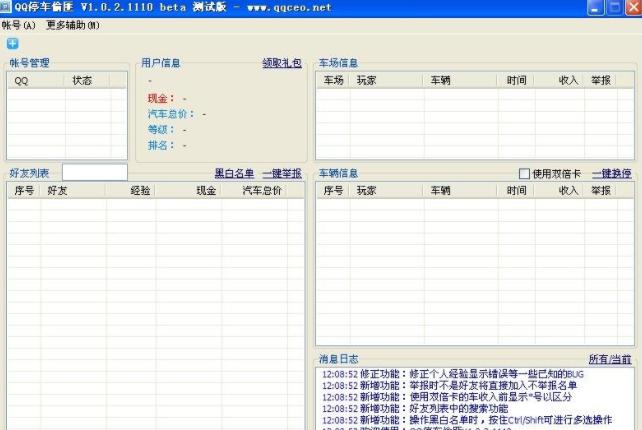Select log line 好友列表中的搜索功能

click(x=415, y=408)
